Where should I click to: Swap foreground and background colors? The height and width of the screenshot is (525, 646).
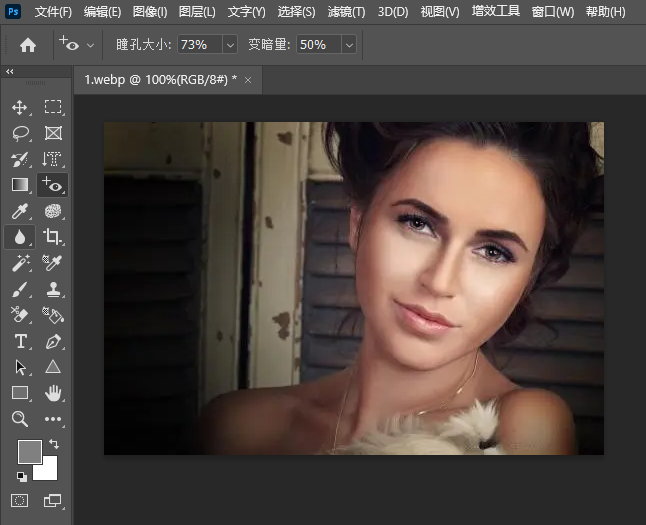(x=53, y=444)
